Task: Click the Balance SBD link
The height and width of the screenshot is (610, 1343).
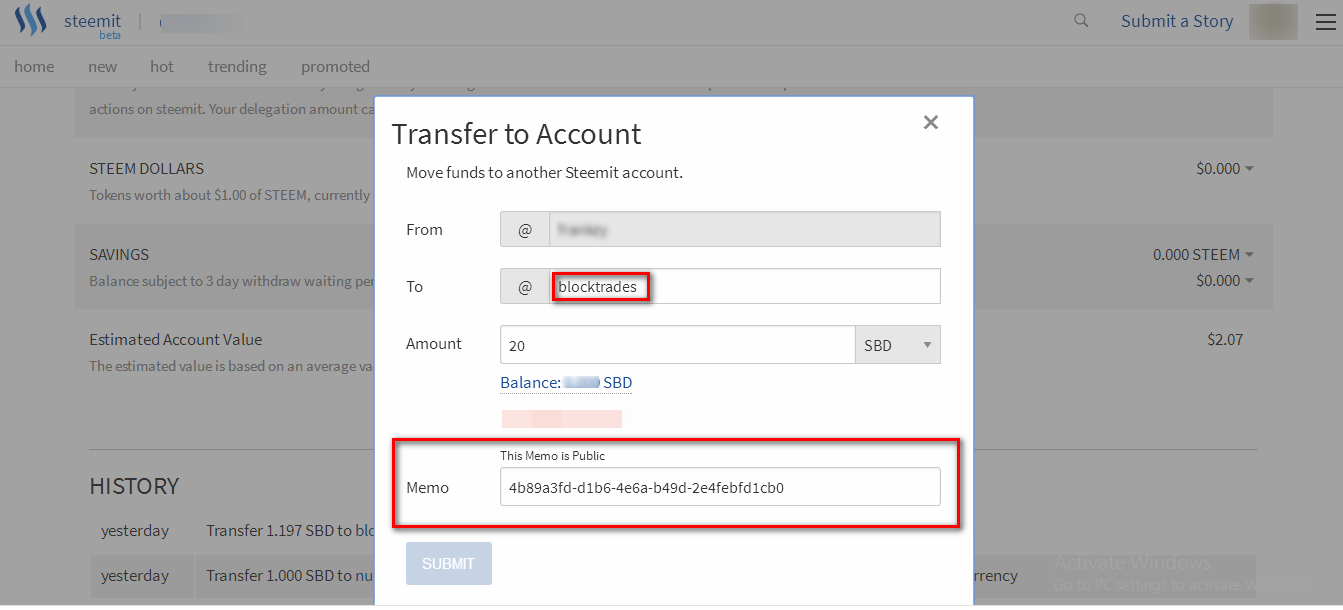Action: (x=566, y=383)
